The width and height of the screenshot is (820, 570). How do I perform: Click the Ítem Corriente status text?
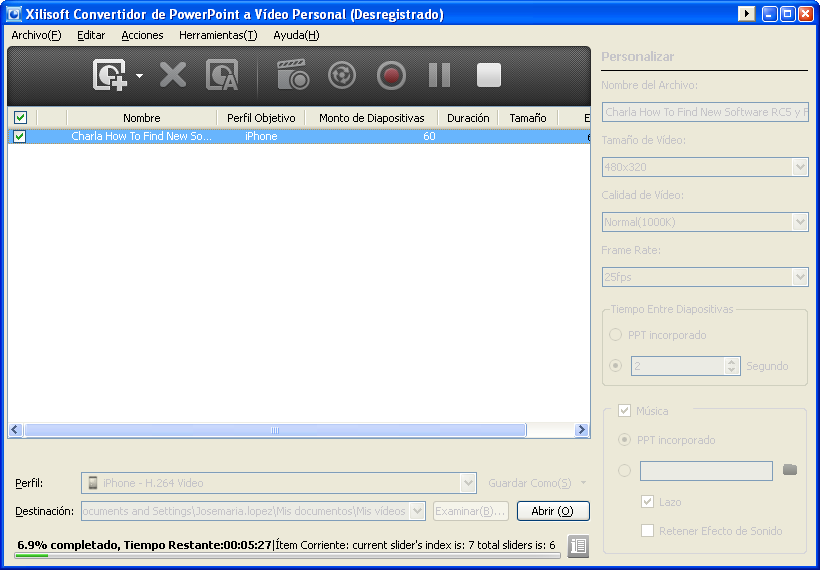pos(415,545)
